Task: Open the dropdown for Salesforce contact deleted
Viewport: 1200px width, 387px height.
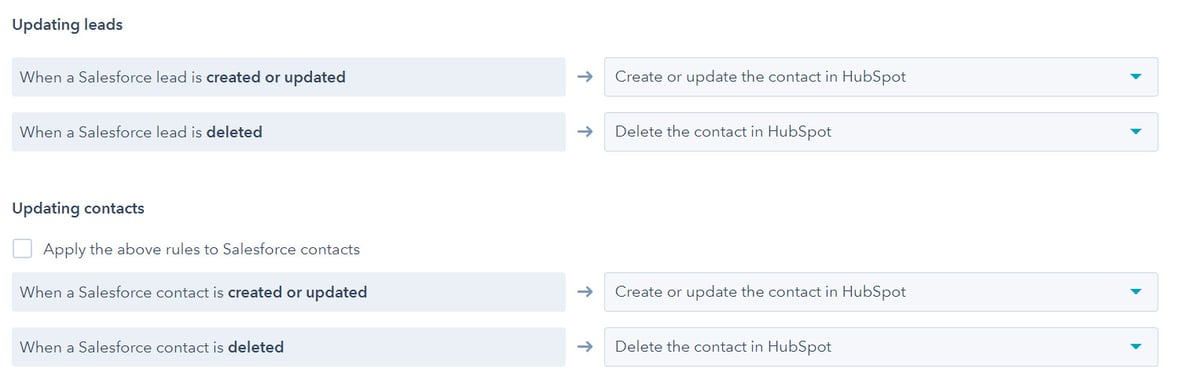Action: point(881,347)
